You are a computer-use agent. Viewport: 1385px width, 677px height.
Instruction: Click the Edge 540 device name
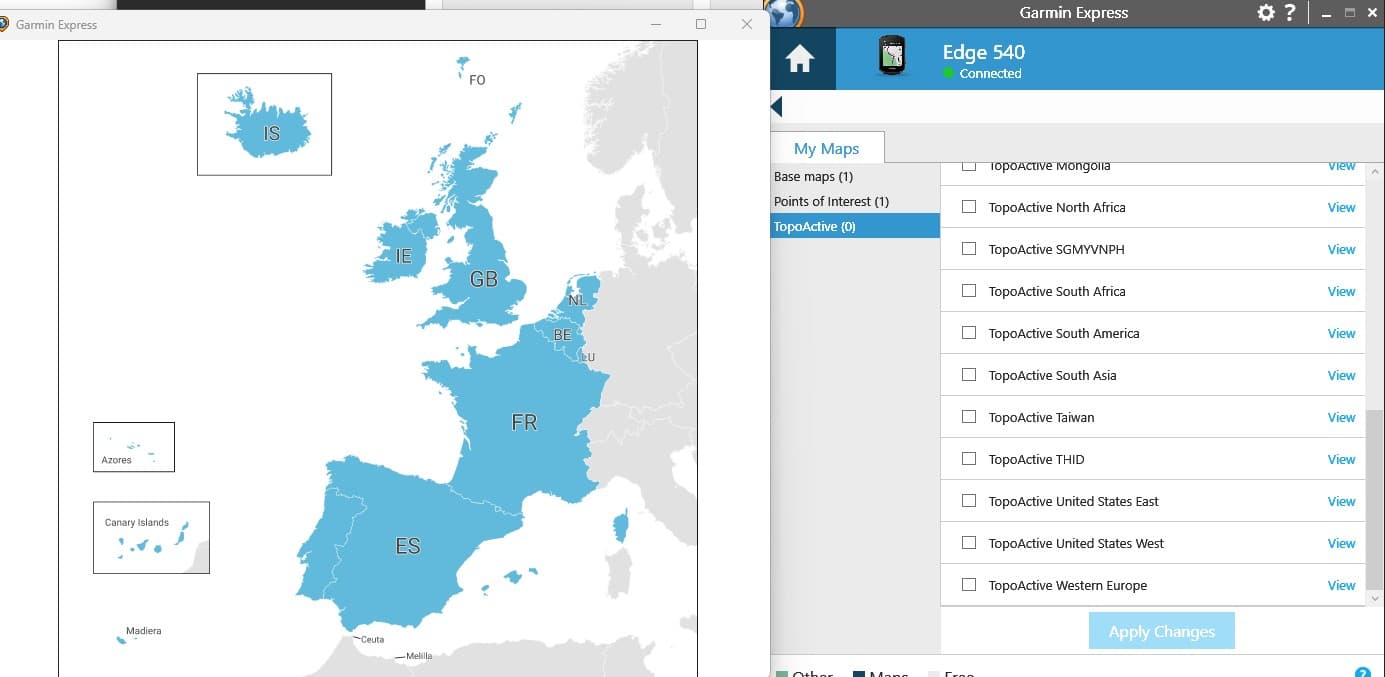pyautogui.click(x=983, y=52)
